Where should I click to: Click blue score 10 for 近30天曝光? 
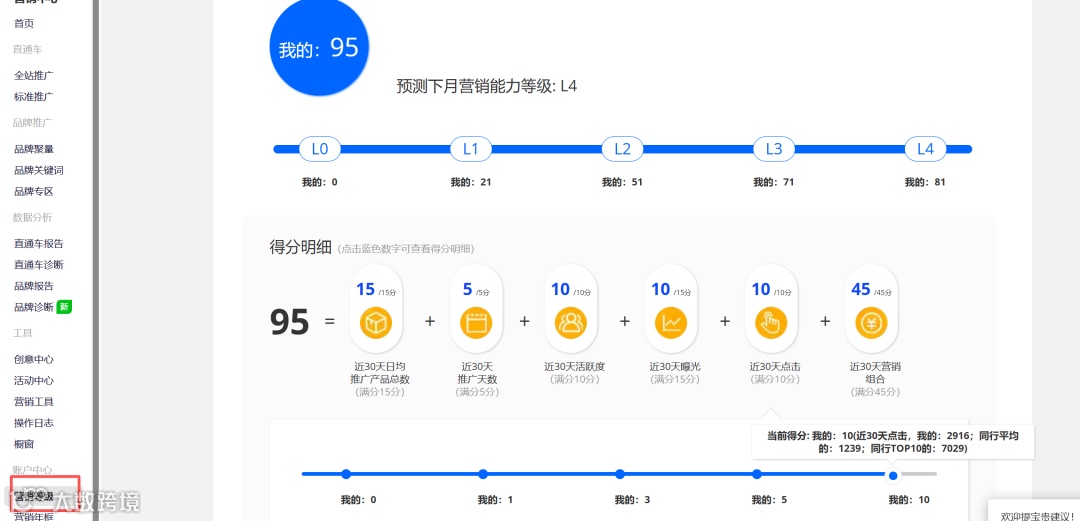click(661, 289)
